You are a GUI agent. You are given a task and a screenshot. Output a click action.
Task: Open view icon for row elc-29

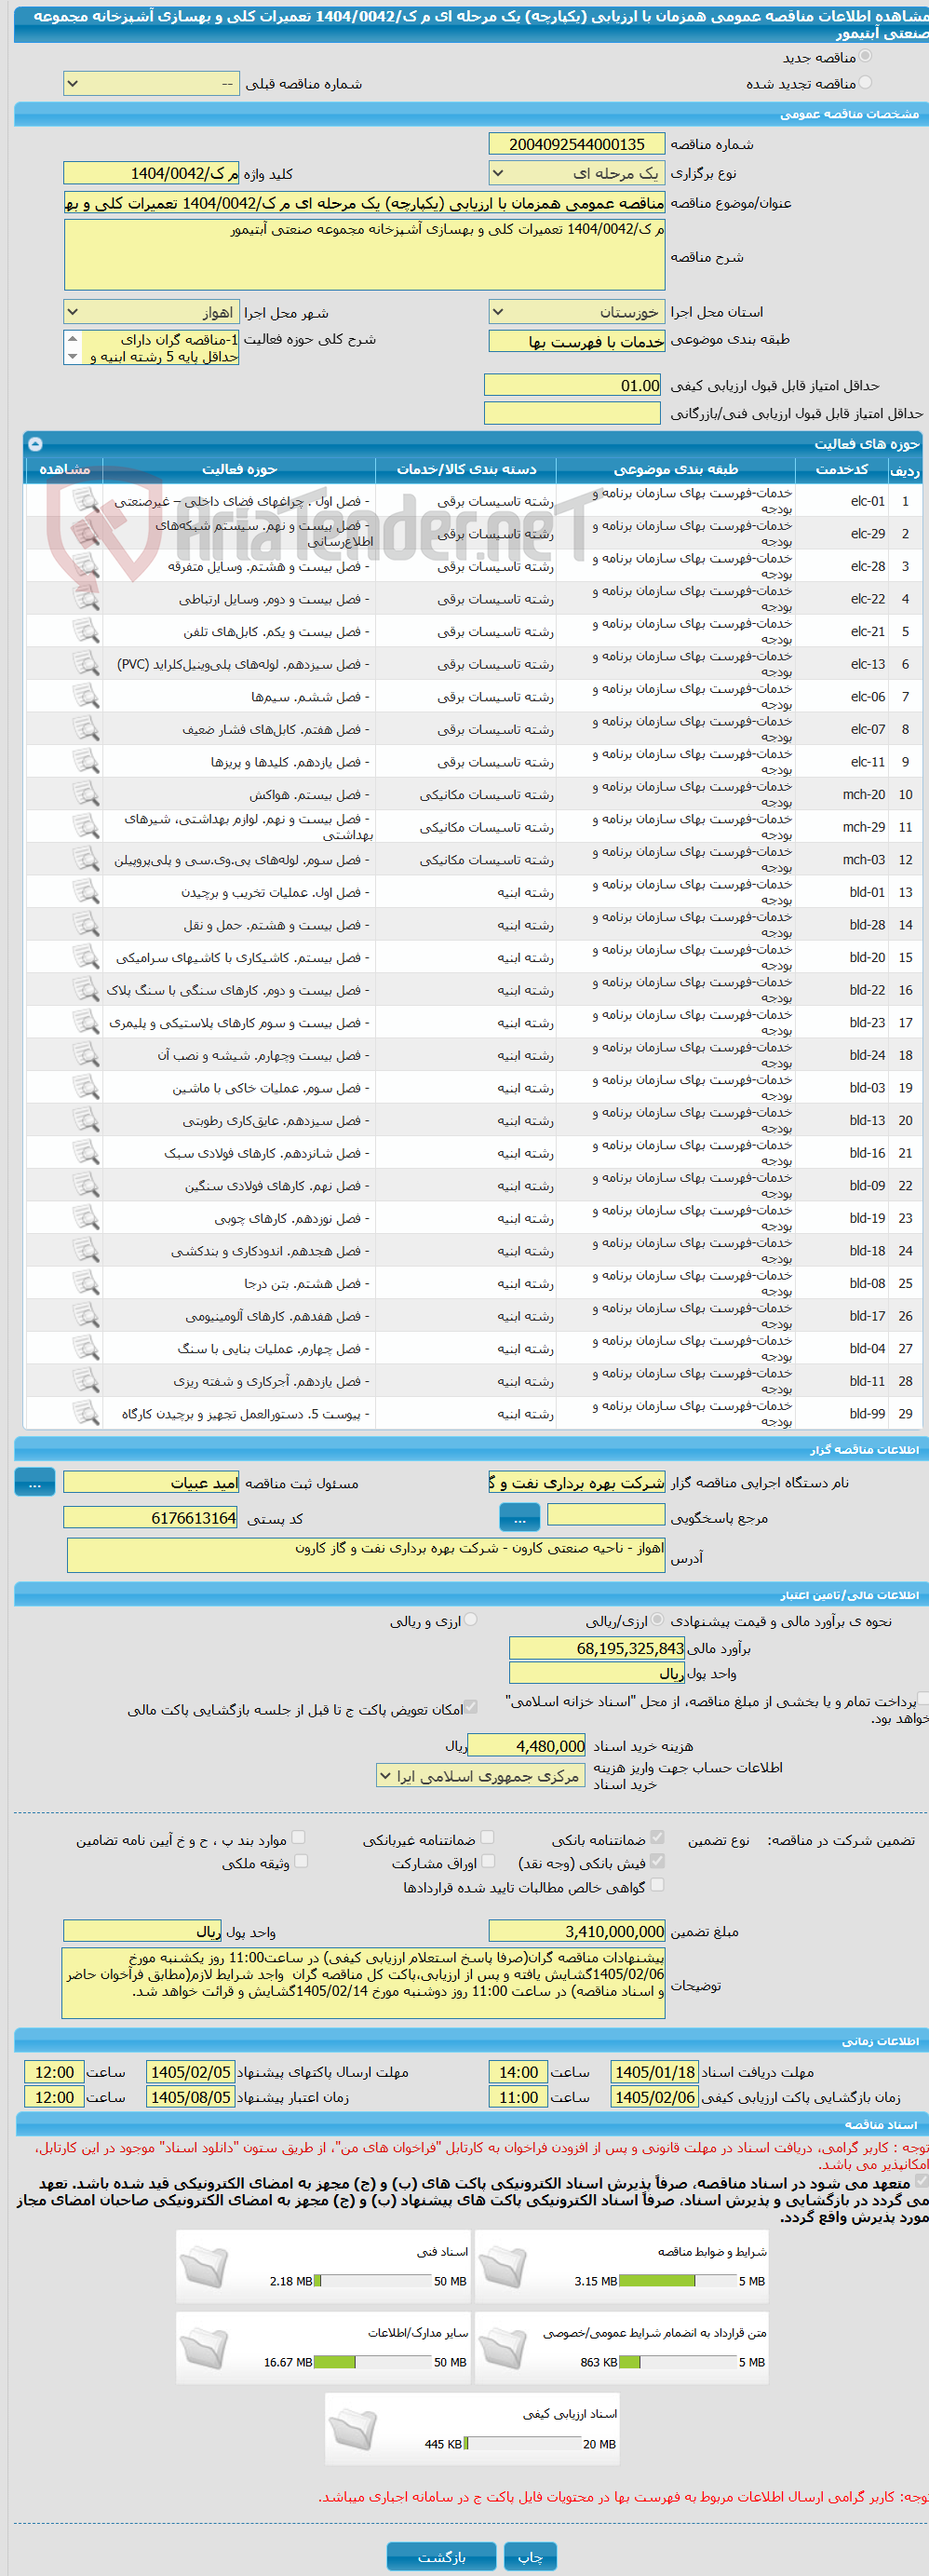86,534
